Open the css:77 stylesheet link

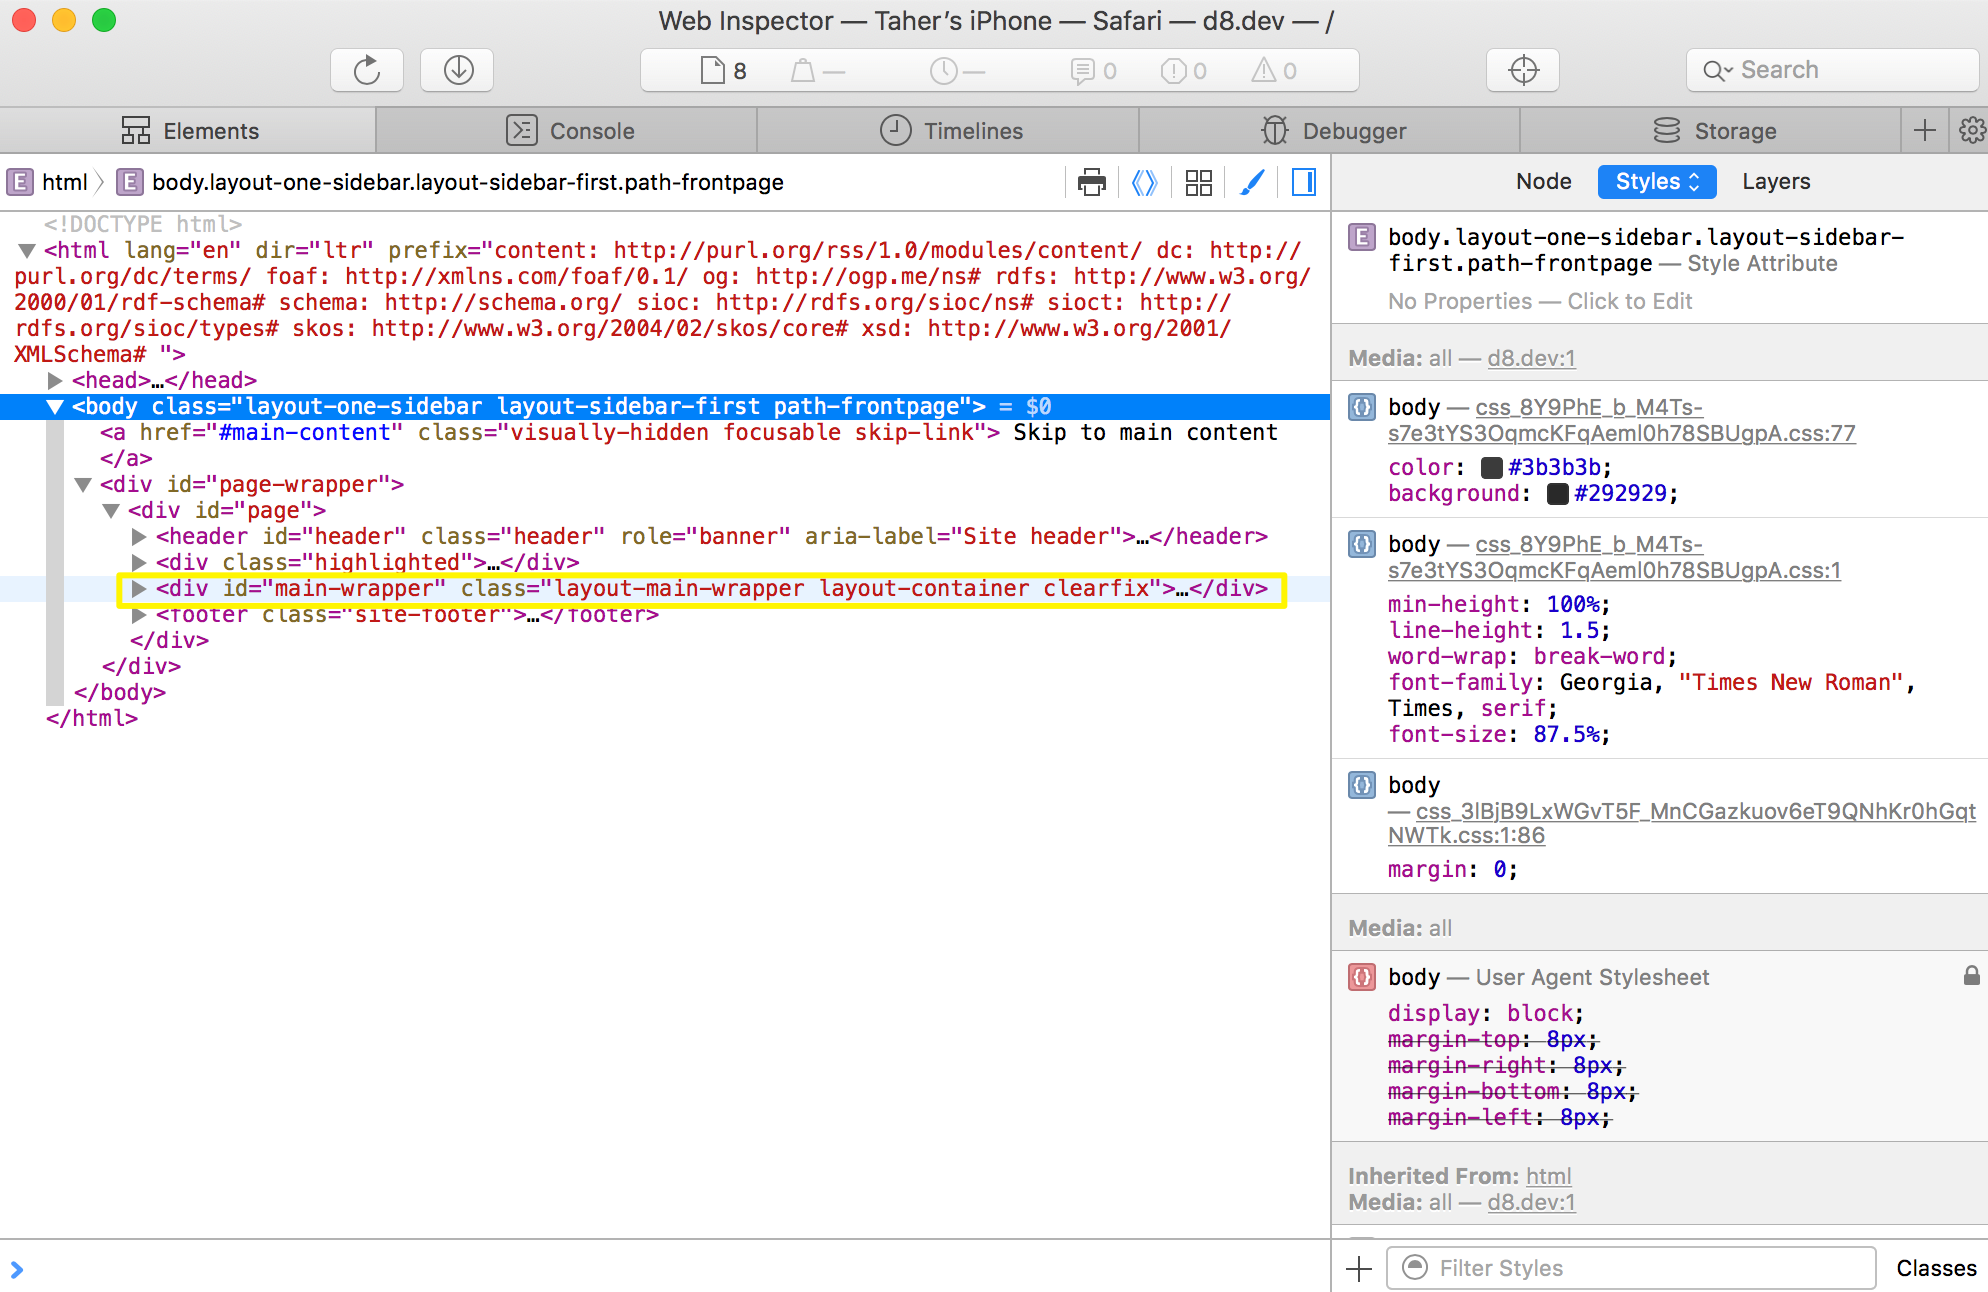click(x=1621, y=420)
